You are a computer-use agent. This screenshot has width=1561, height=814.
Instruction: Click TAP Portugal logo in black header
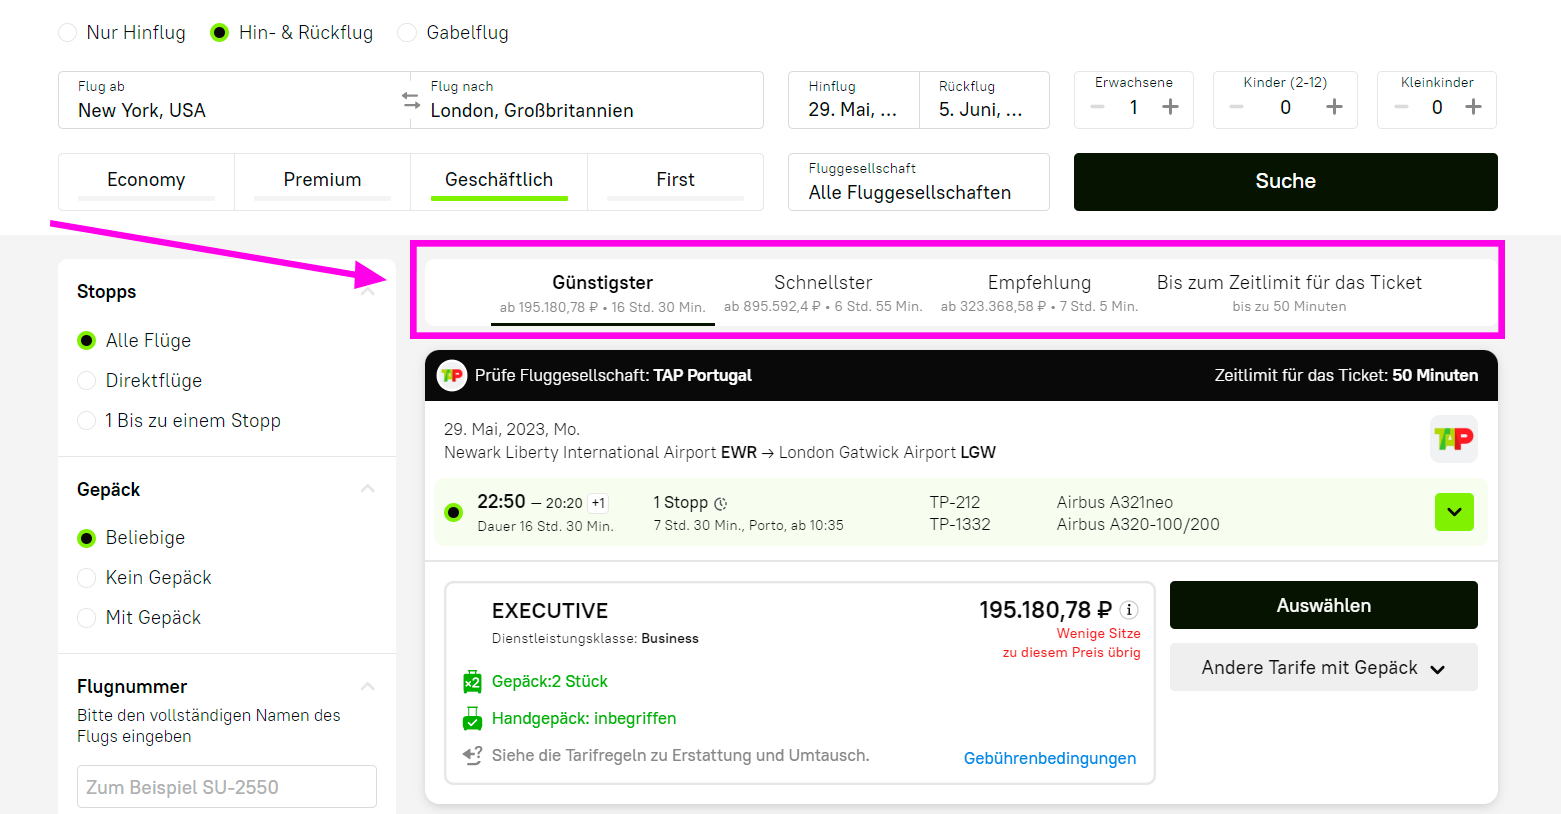[452, 375]
